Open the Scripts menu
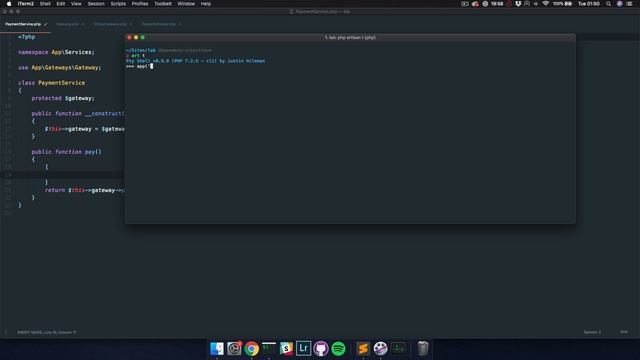 (x=118, y=4)
